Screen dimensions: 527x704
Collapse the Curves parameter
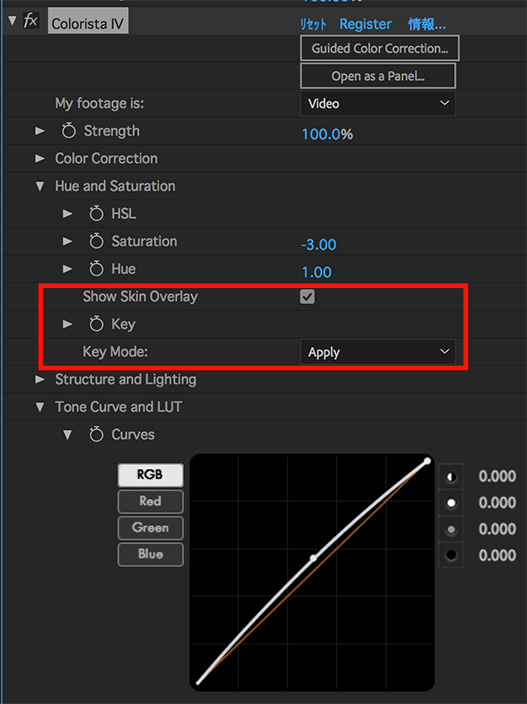pos(67,435)
